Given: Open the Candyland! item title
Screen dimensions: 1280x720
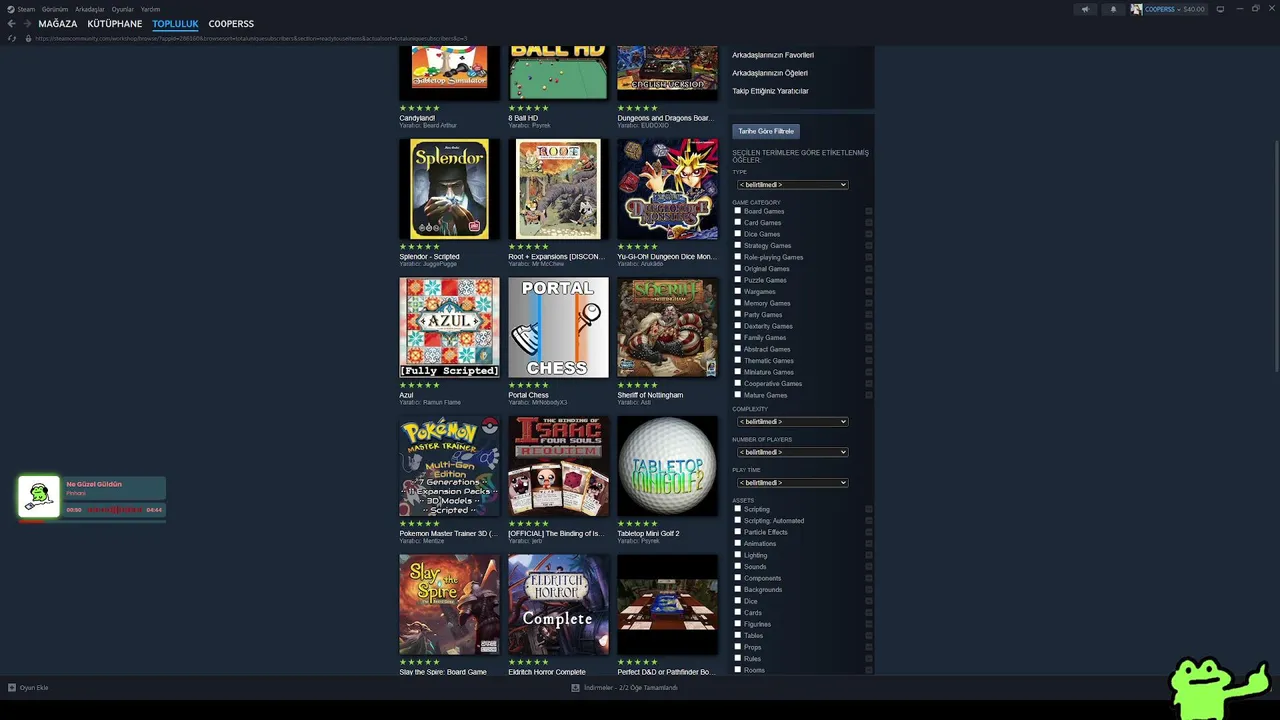Looking at the screenshot, I should coord(417,118).
